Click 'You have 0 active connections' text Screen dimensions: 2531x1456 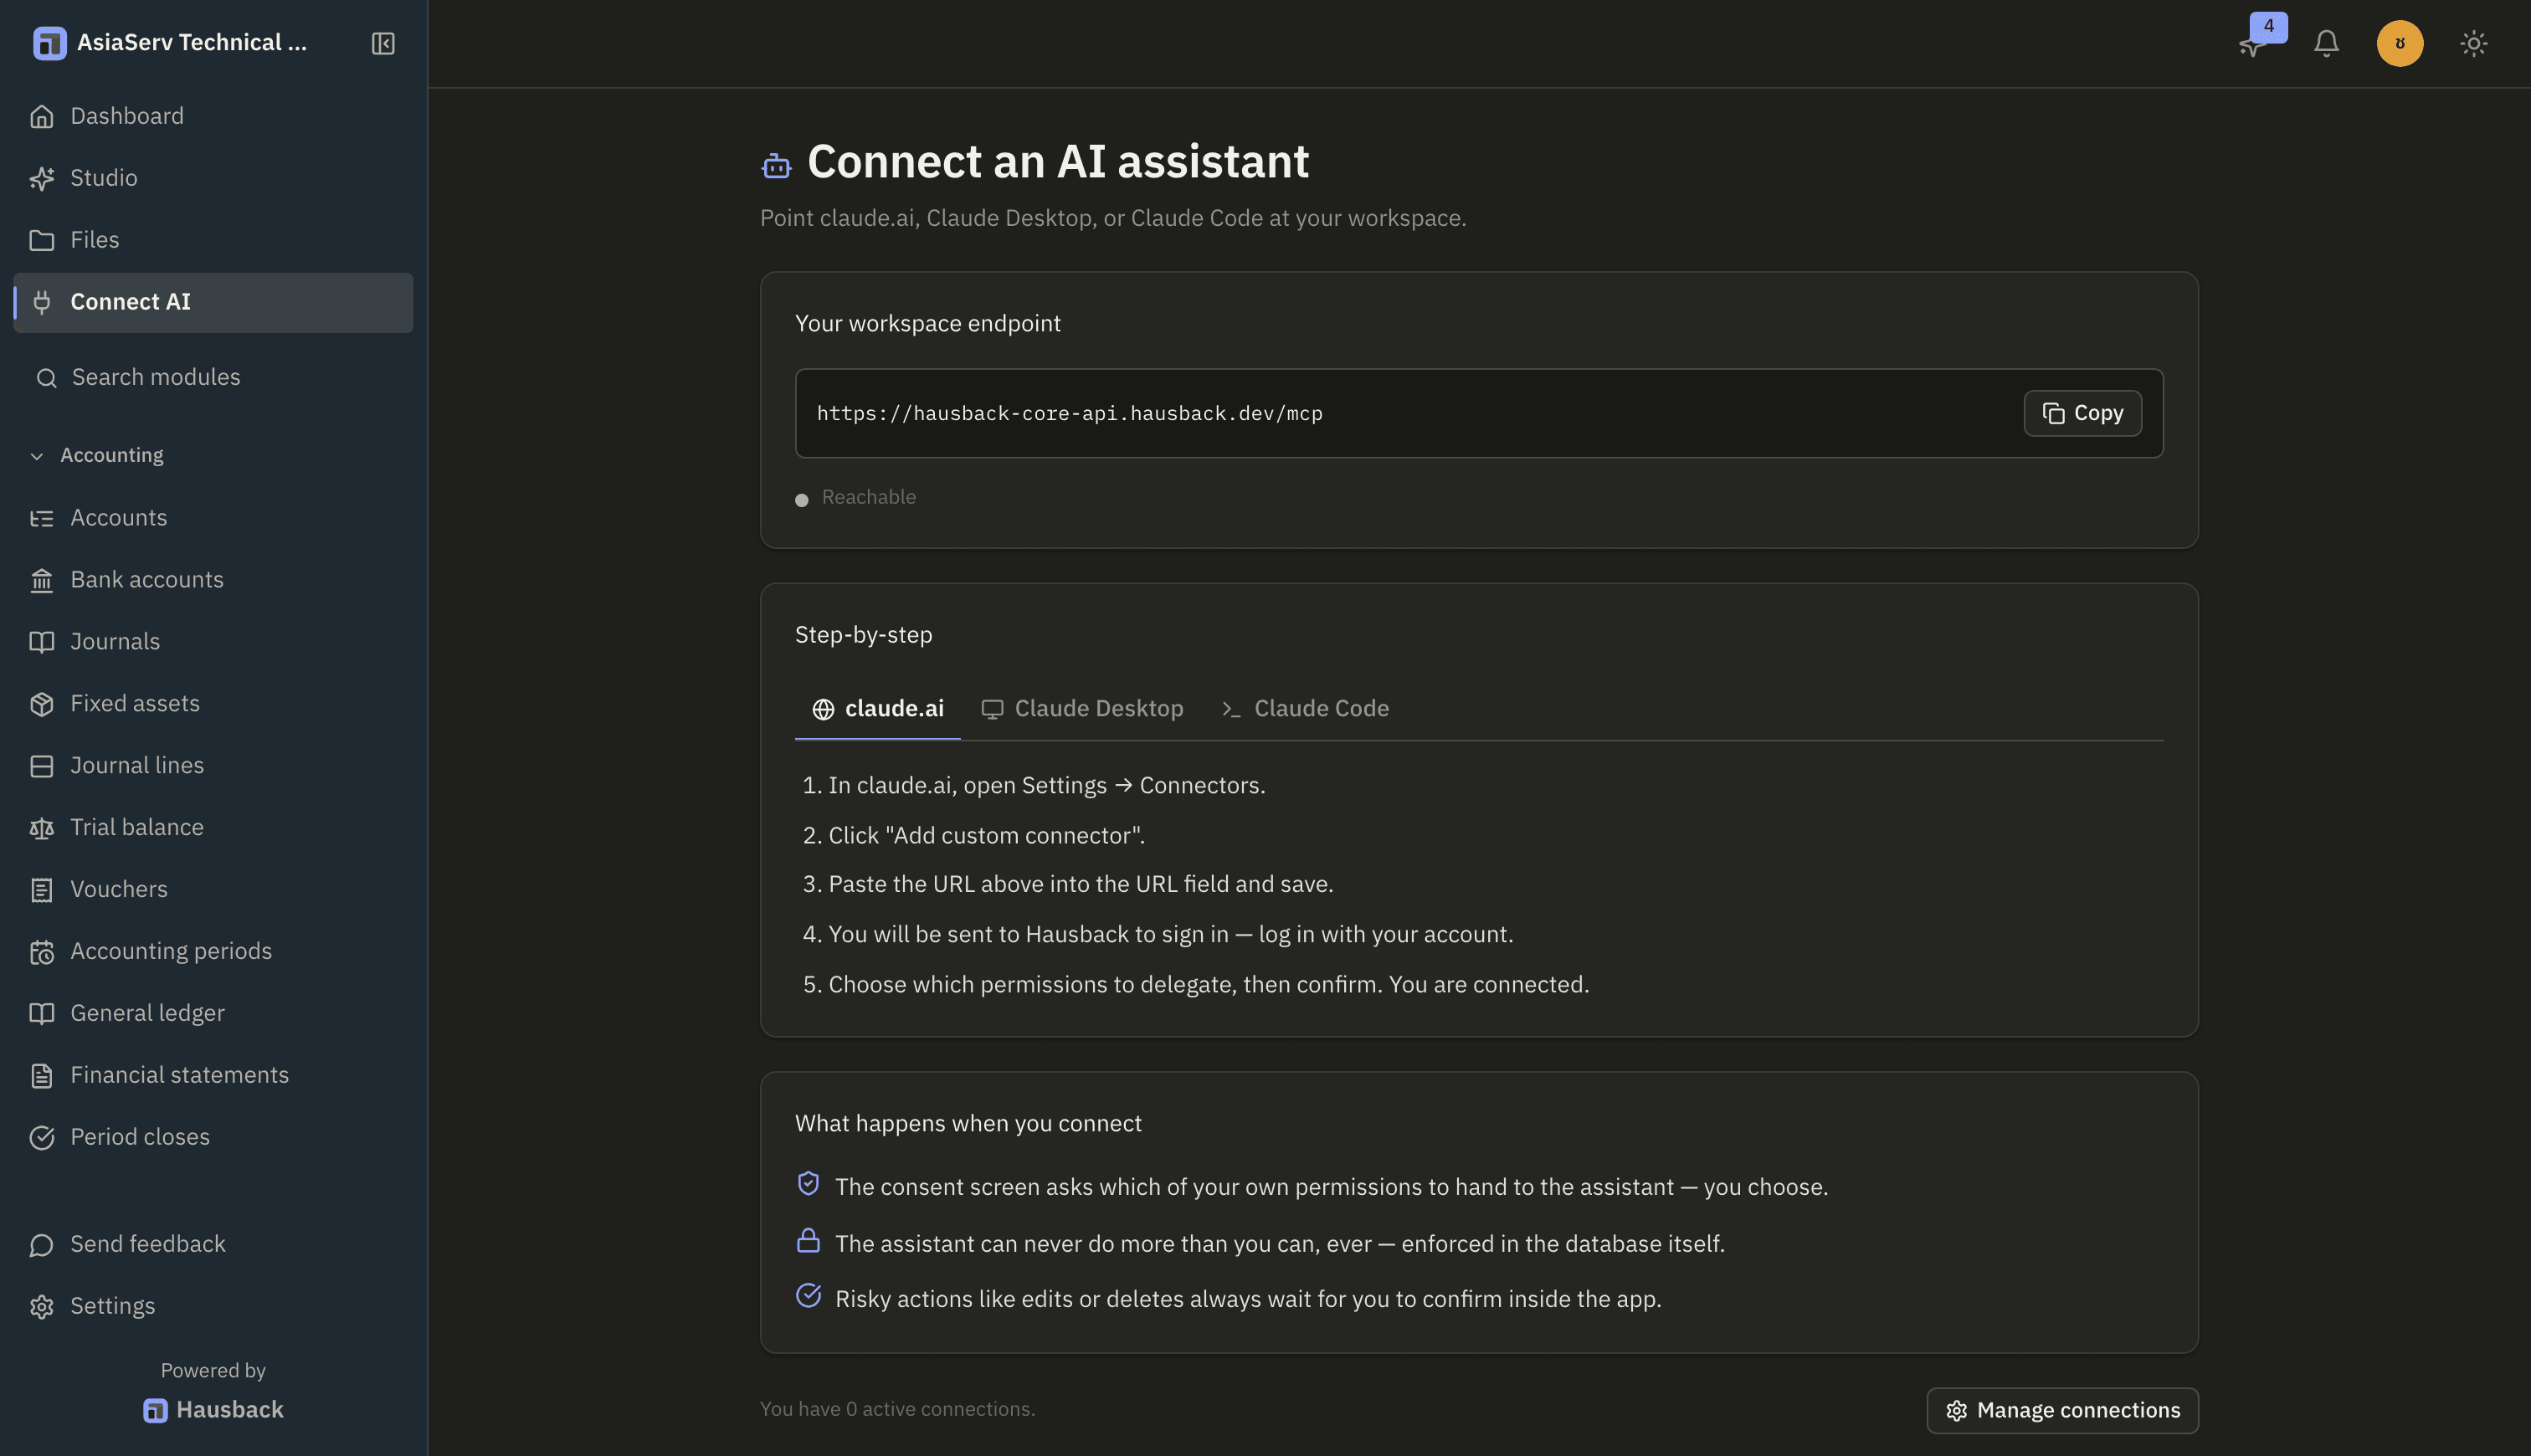click(897, 1410)
